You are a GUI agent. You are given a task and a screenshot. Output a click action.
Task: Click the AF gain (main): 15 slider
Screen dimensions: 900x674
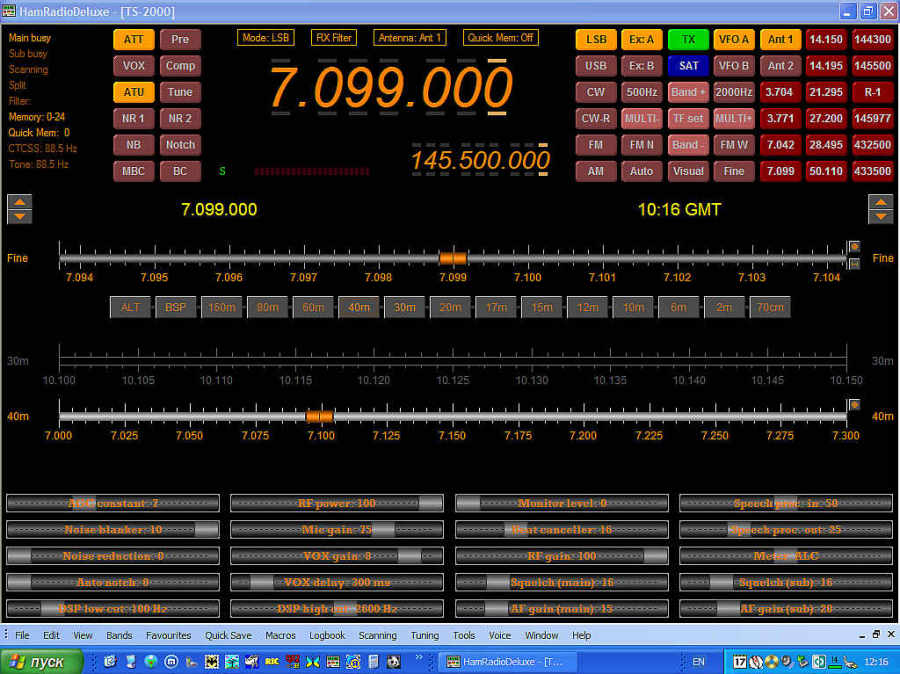[562, 609]
